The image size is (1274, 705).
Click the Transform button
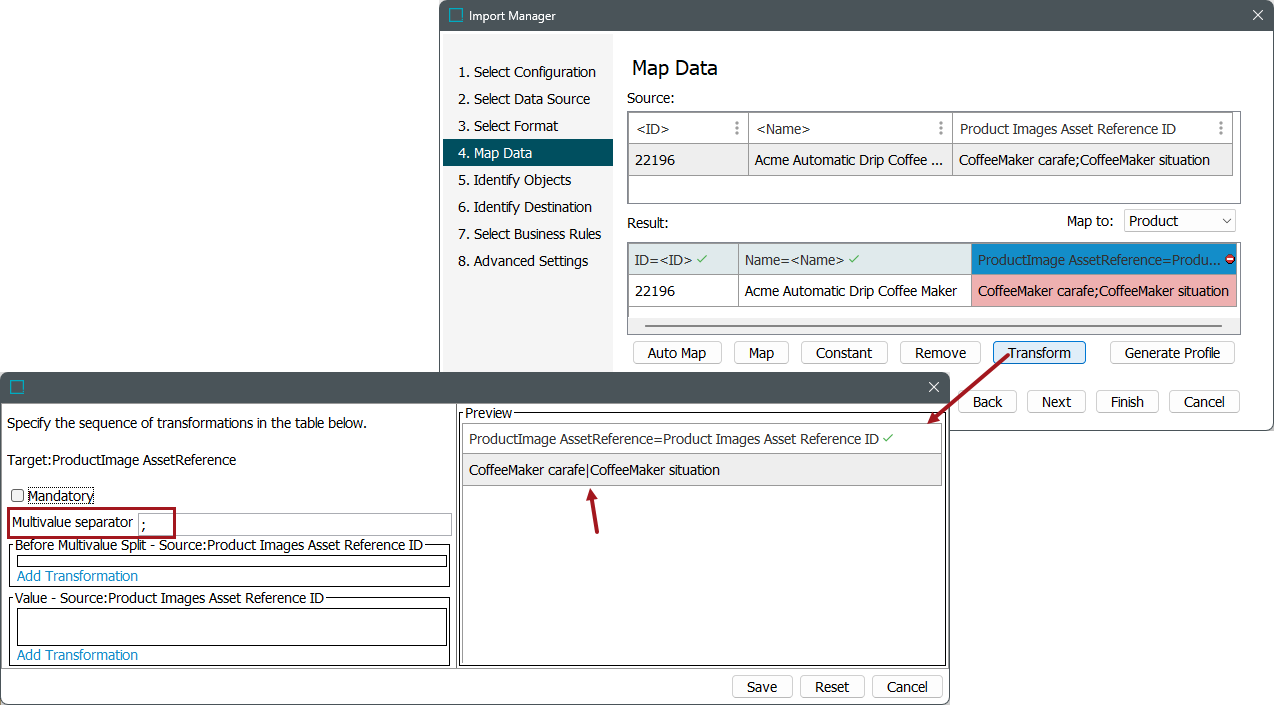tap(1039, 353)
